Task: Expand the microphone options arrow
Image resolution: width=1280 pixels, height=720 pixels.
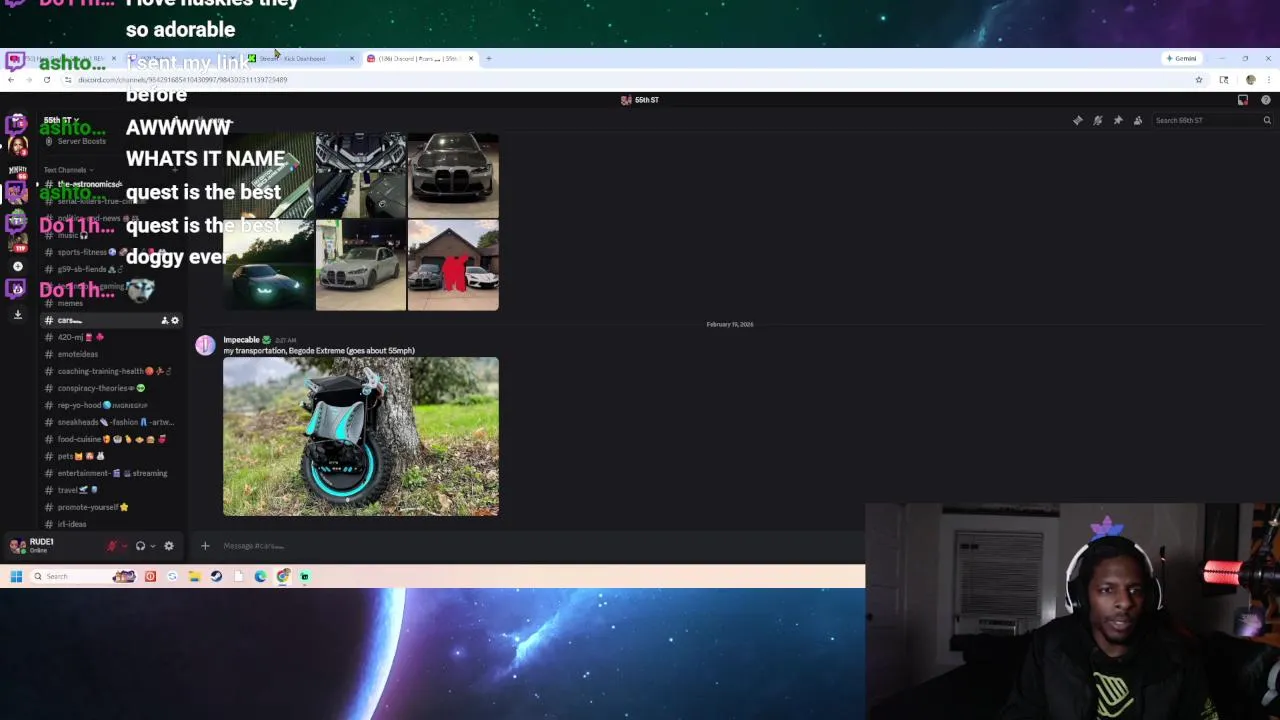Action: pyautogui.click(x=124, y=546)
